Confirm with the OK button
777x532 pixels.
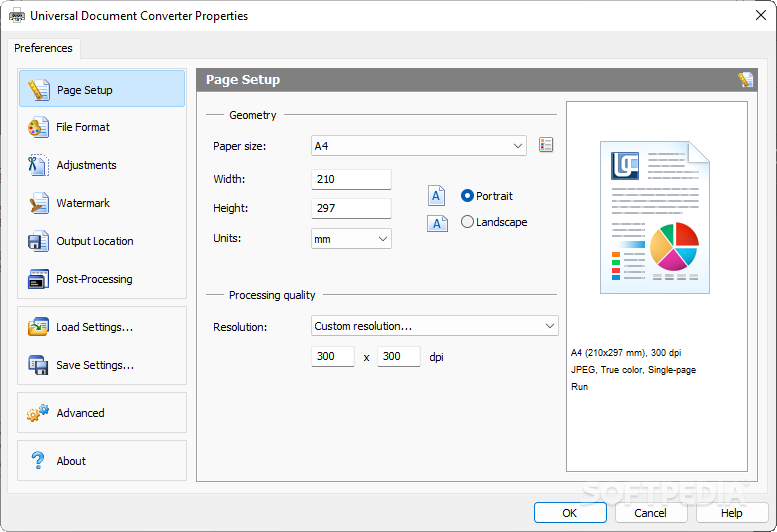[x=570, y=513]
